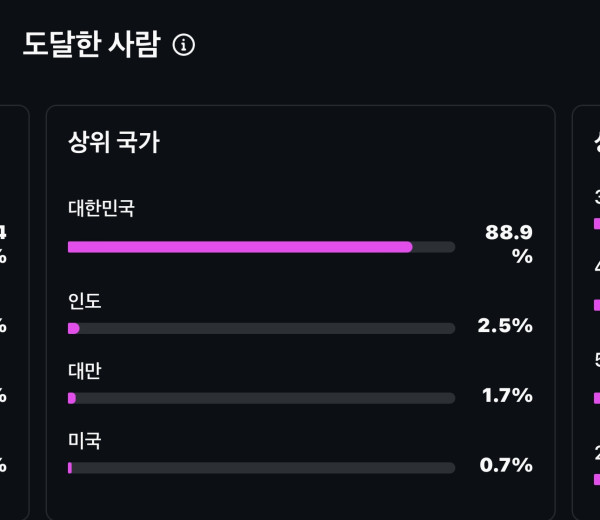Click the 인도 progress bar
Viewport: 600px width, 520px height.
click(261, 328)
